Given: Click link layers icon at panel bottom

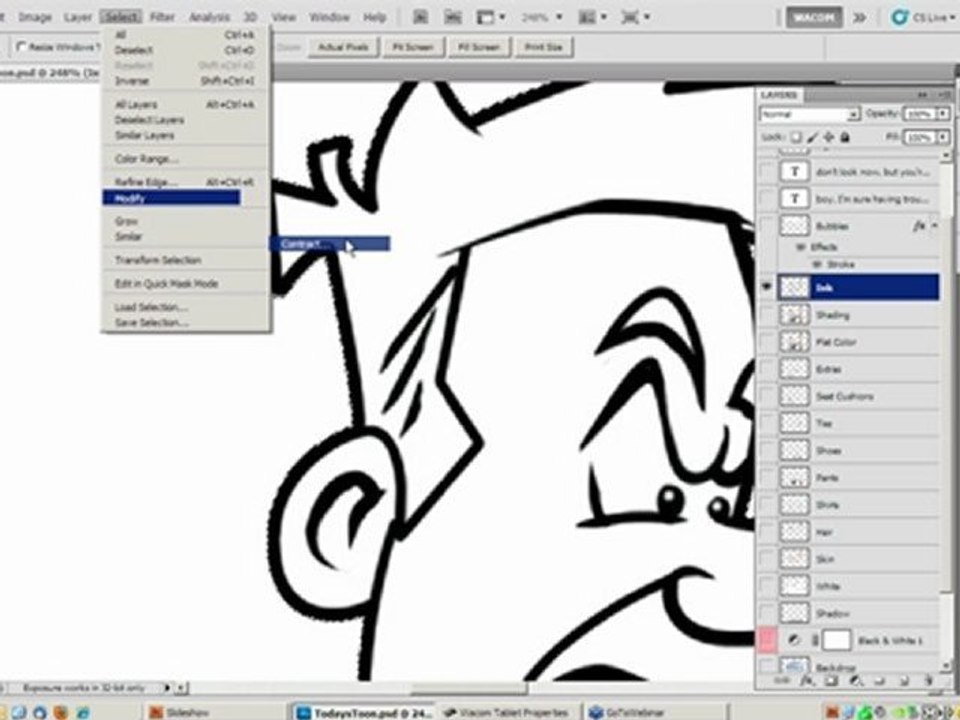Looking at the screenshot, I should [x=782, y=680].
